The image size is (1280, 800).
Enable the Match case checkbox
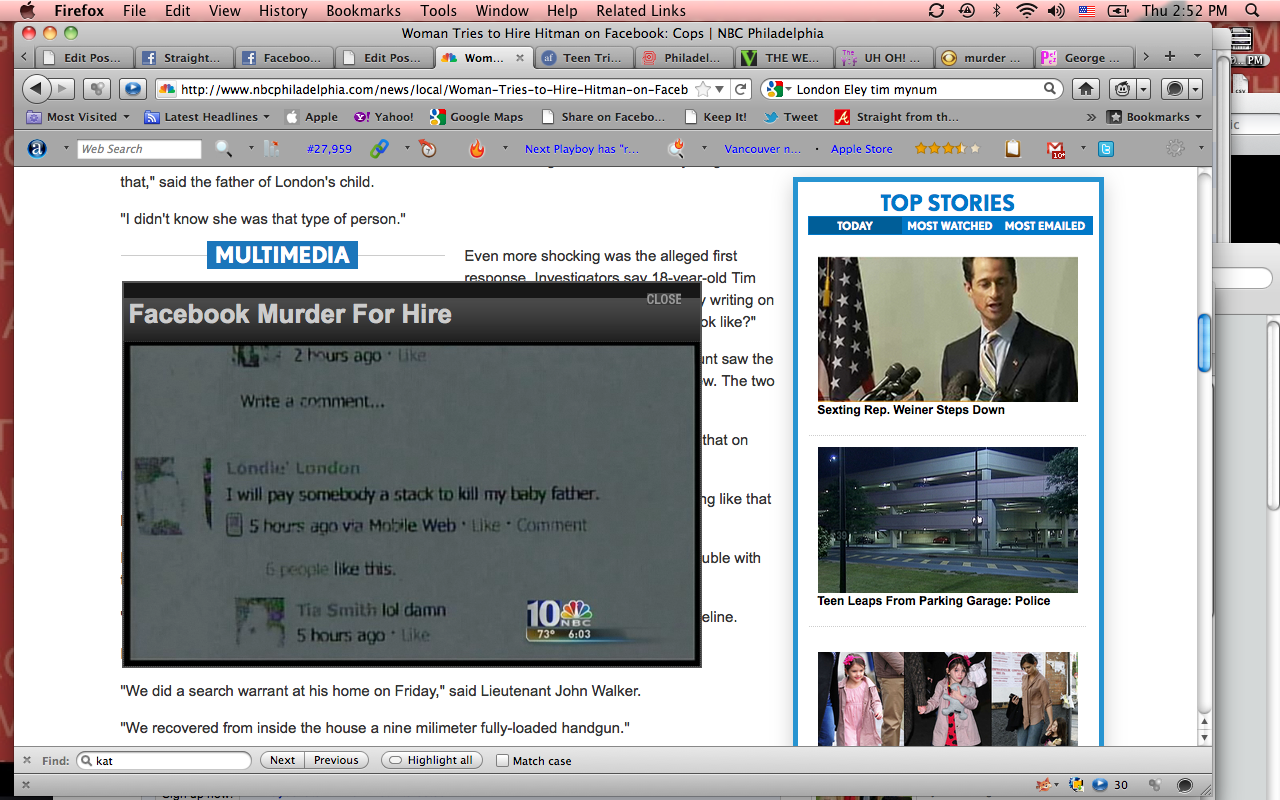[503, 761]
